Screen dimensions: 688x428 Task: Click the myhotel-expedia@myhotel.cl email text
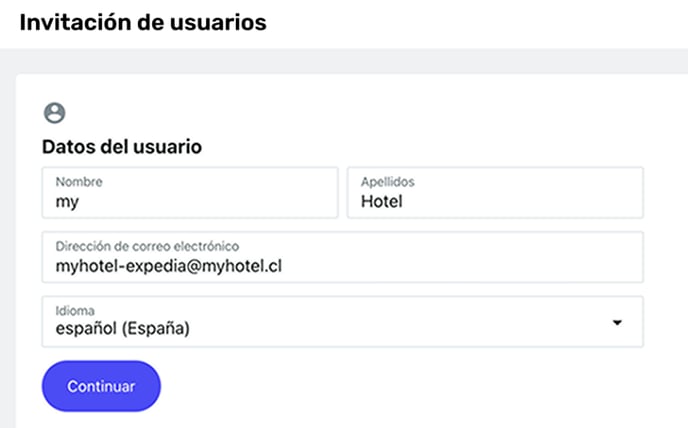tap(169, 266)
